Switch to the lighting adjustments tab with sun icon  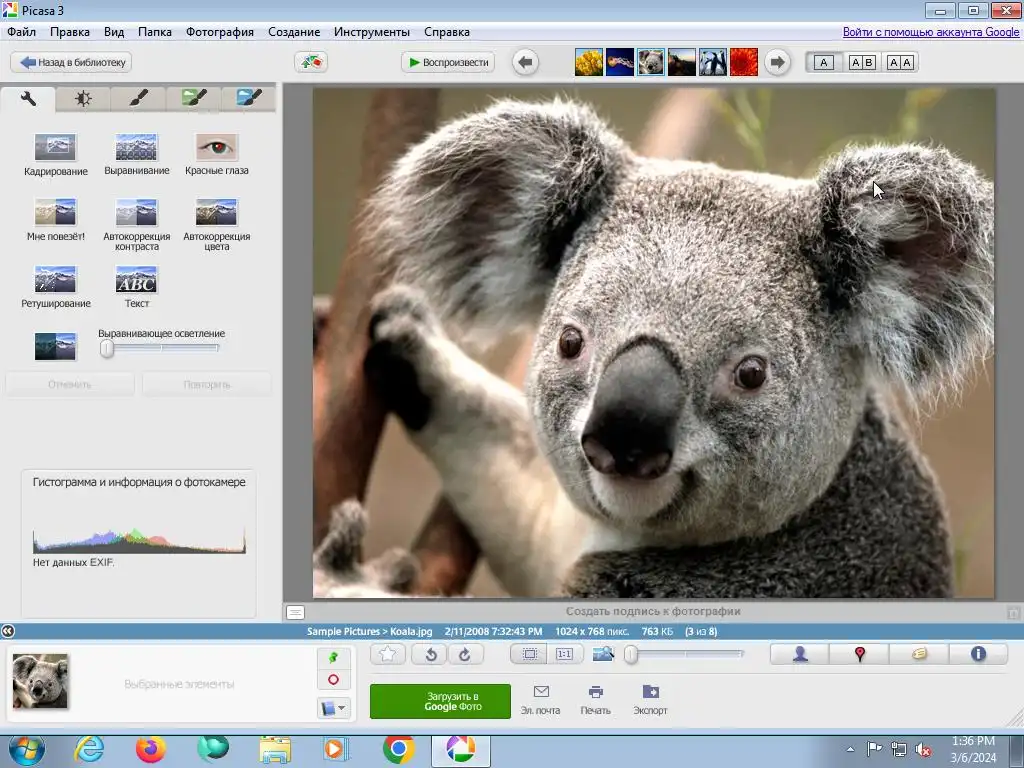tap(83, 98)
